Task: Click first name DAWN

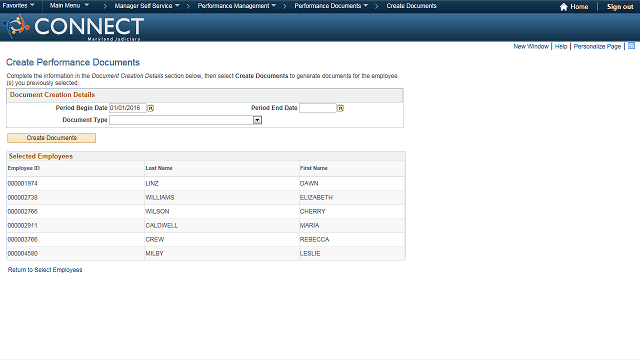Action: click(x=309, y=184)
